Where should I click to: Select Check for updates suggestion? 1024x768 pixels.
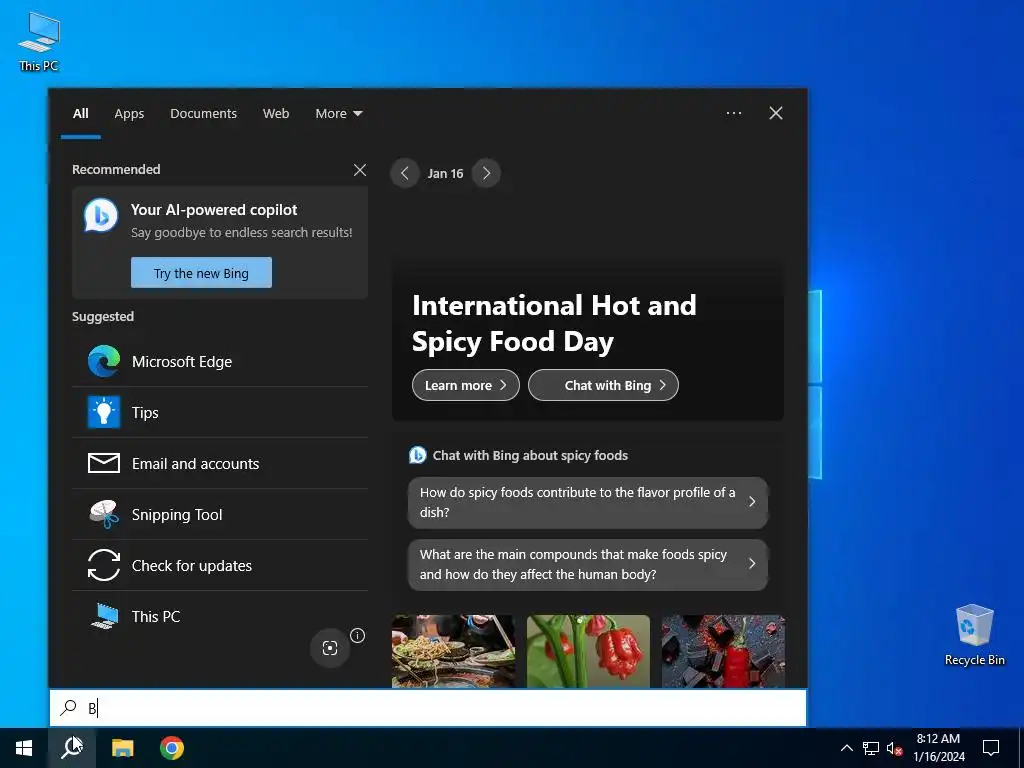[x=220, y=566]
